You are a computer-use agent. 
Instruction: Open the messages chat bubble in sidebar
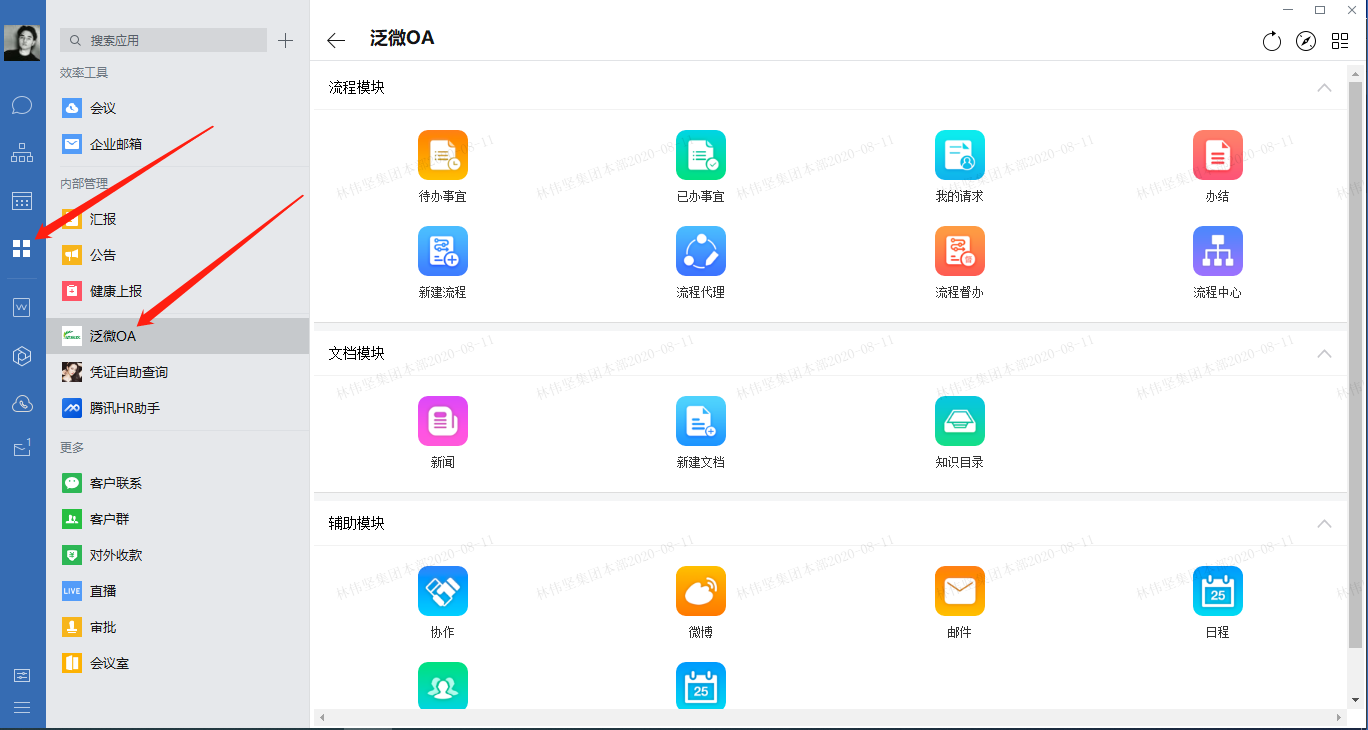coord(22,105)
